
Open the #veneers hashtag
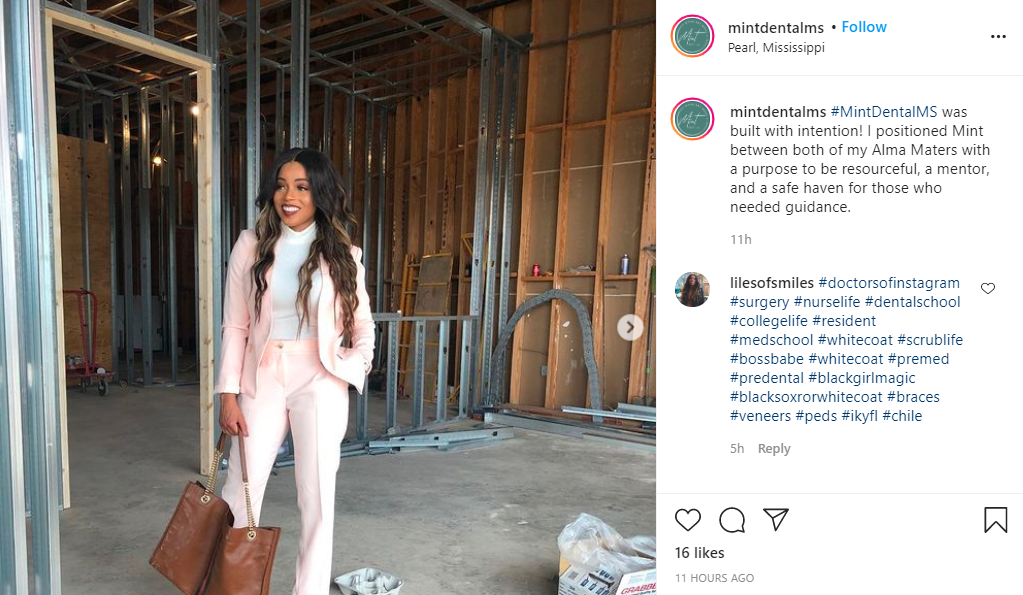(x=760, y=416)
